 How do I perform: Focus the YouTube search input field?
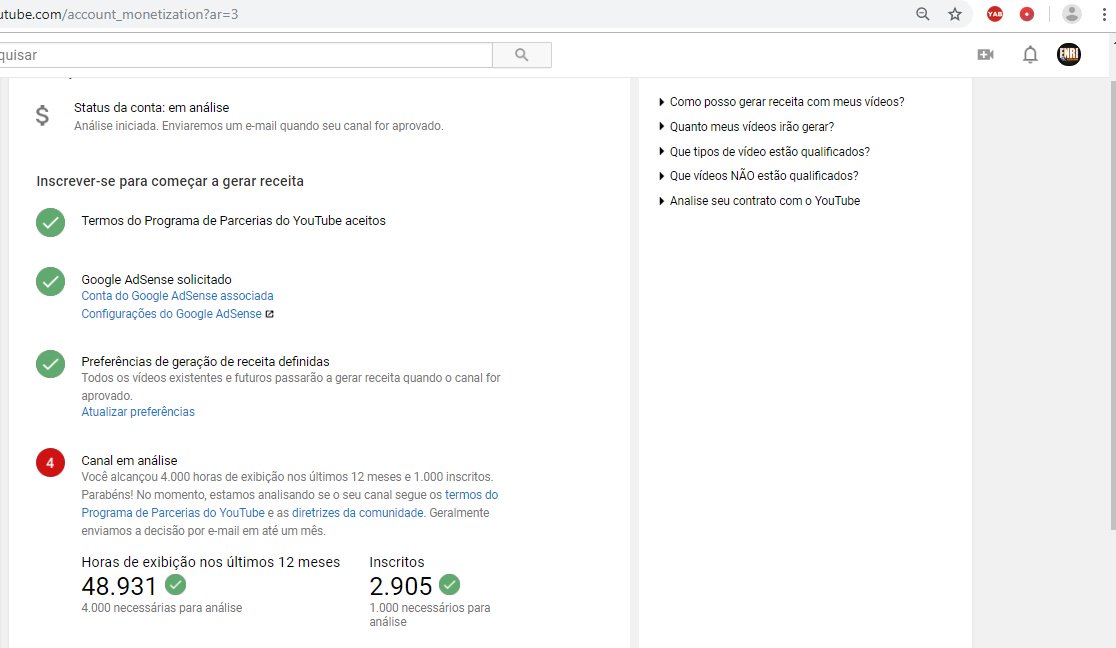coord(246,55)
